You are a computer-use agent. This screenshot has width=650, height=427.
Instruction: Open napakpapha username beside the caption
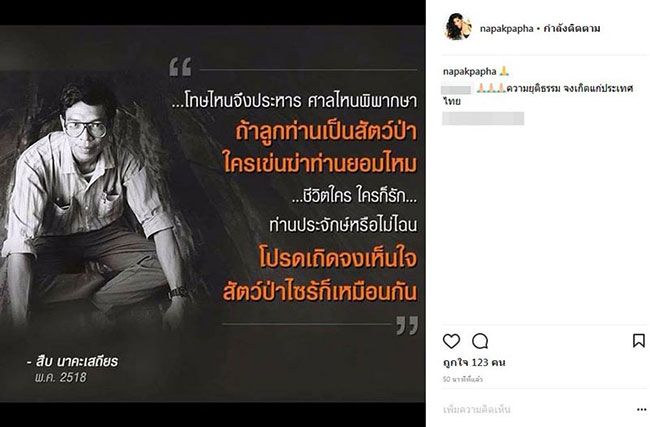pos(469,71)
